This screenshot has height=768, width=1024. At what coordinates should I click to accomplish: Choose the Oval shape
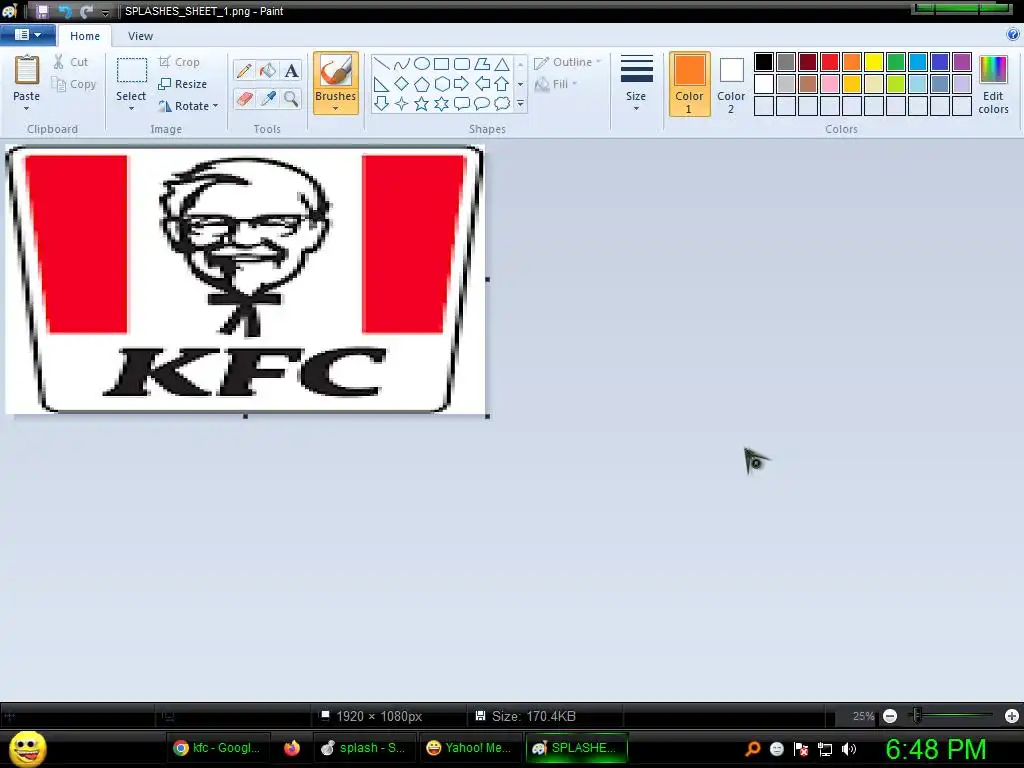(x=422, y=63)
